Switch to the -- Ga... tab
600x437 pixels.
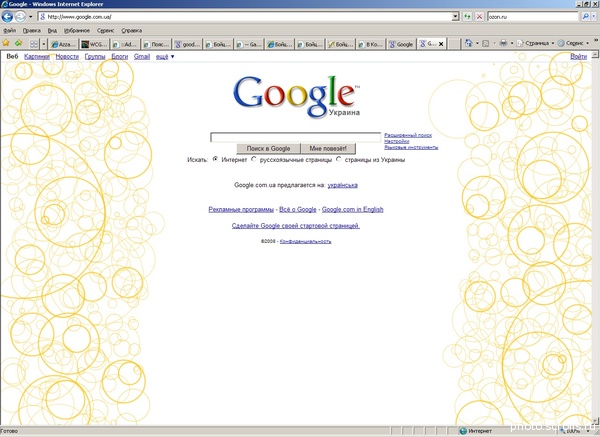coord(249,44)
